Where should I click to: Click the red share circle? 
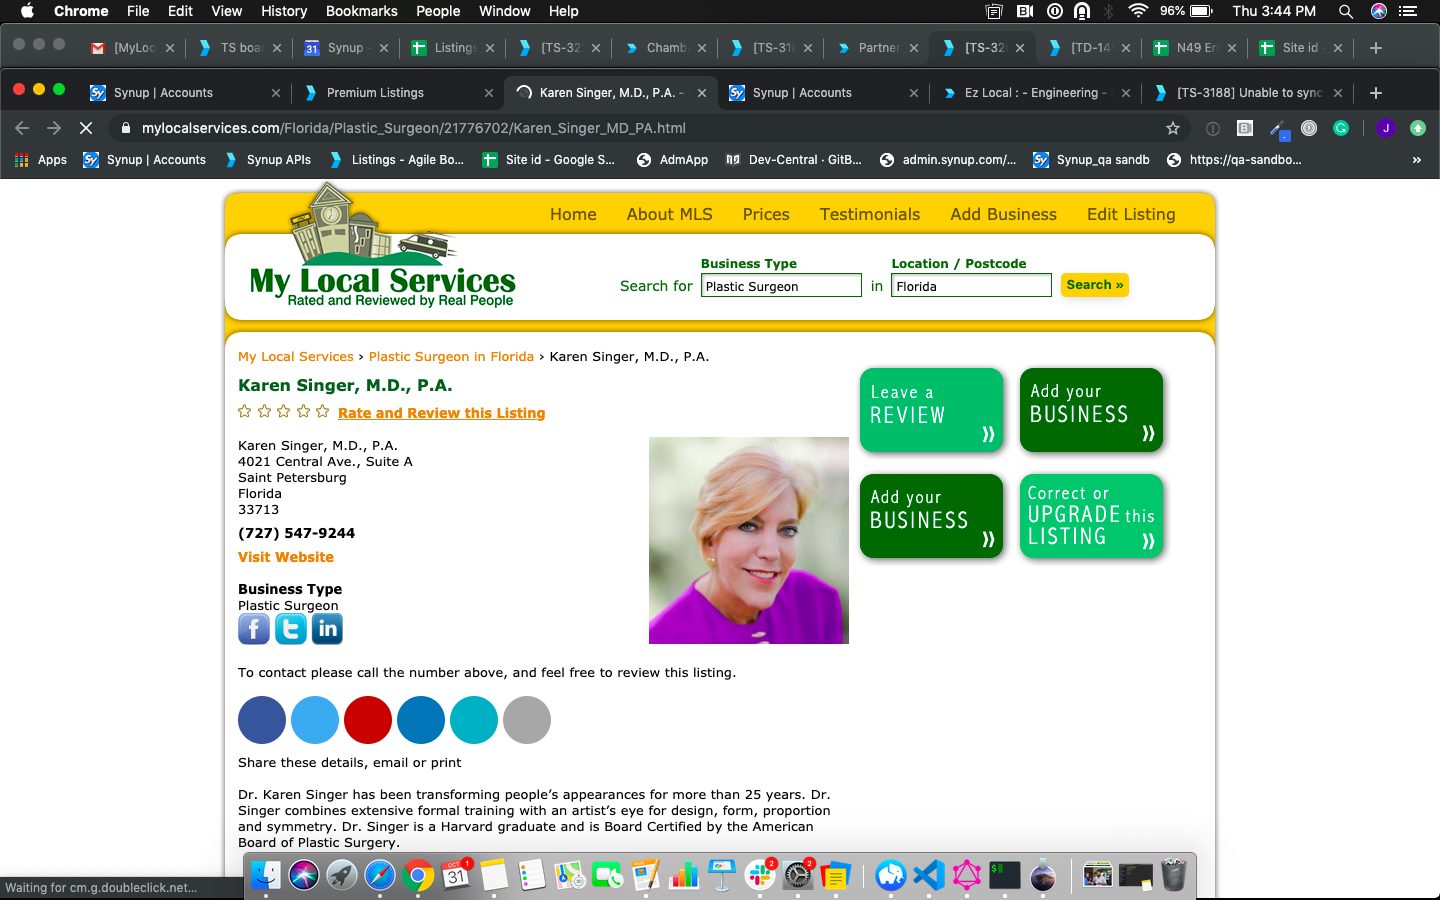(x=368, y=720)
